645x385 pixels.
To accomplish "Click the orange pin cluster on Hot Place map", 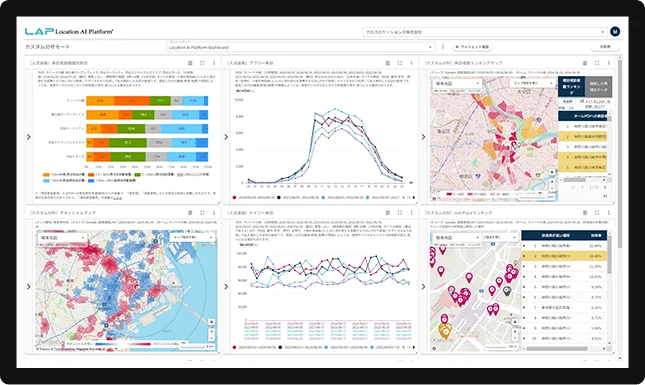I will (x=445, y=330).
